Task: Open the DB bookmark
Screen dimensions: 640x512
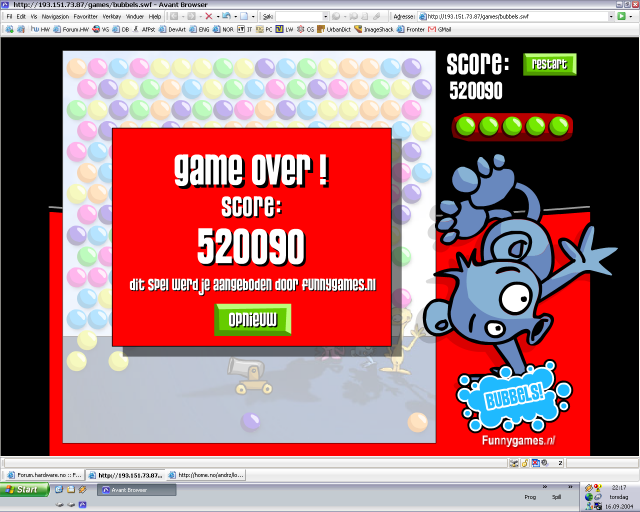Action: coord(121,29)
